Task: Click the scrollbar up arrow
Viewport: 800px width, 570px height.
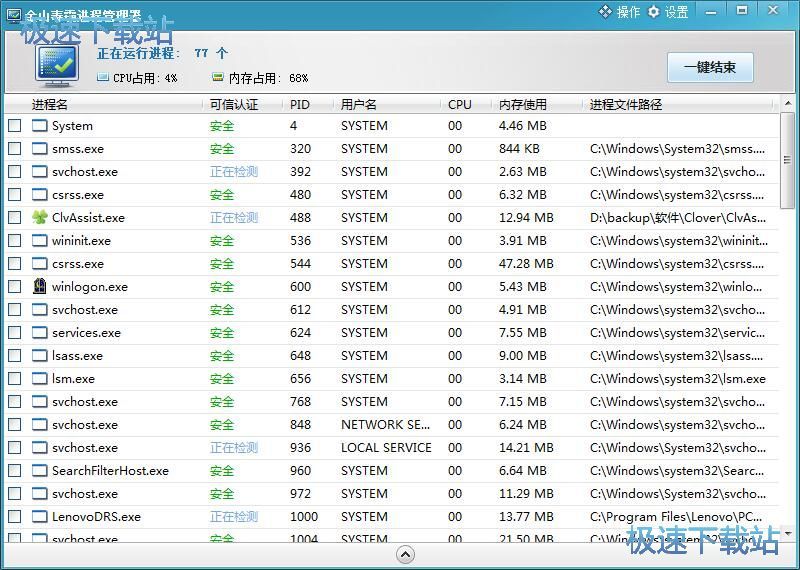Action: click(x=788, y=104)
